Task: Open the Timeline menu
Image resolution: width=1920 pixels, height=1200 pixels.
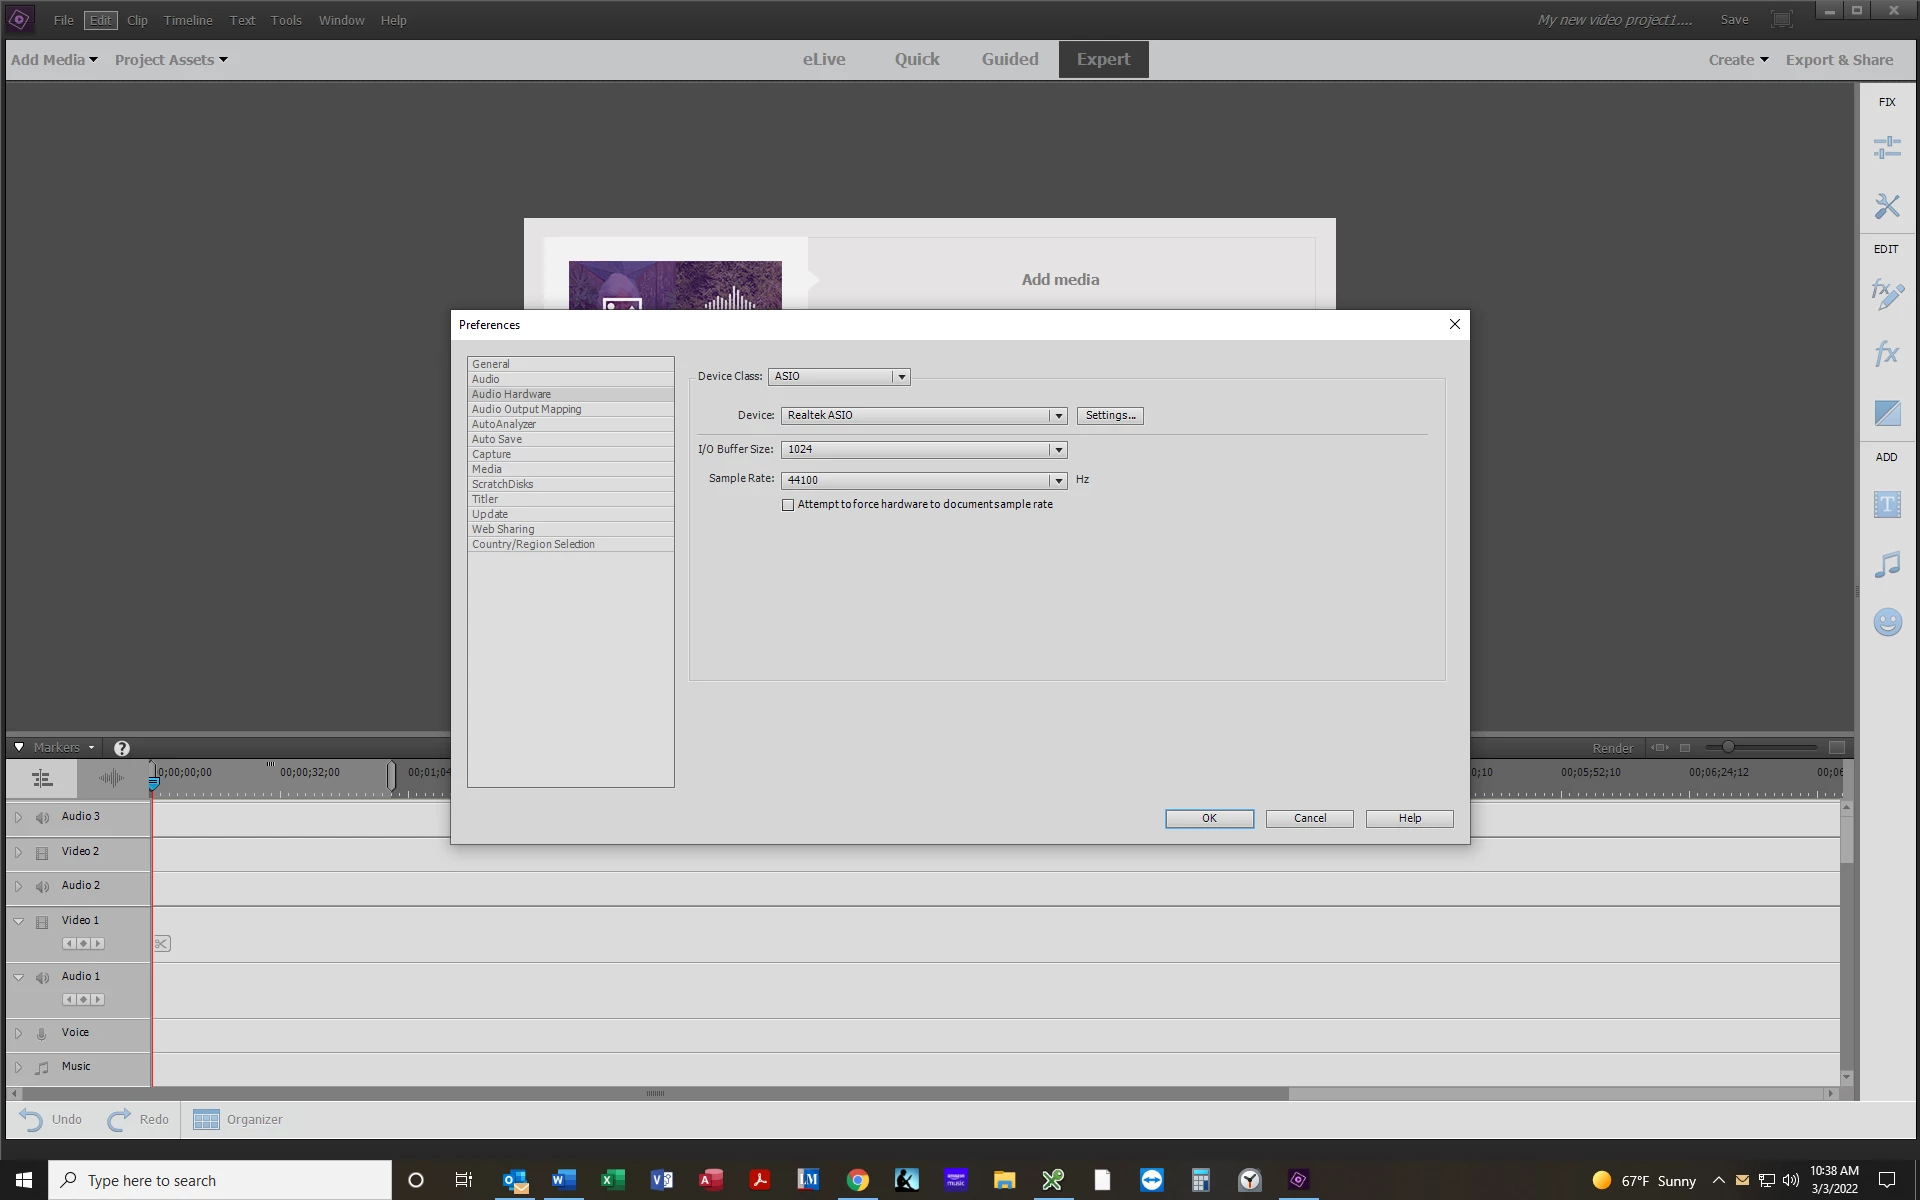Action: pyautogui.click(x=188, y=20)
